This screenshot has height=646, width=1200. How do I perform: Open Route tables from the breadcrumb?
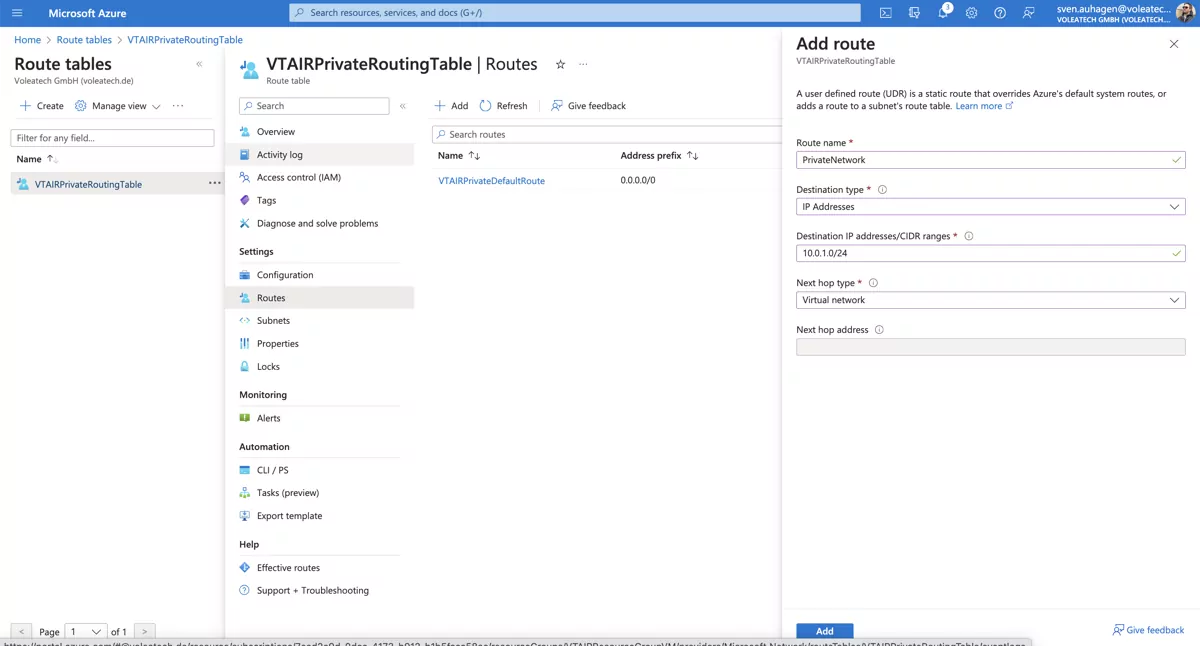[x=83, y=39]
